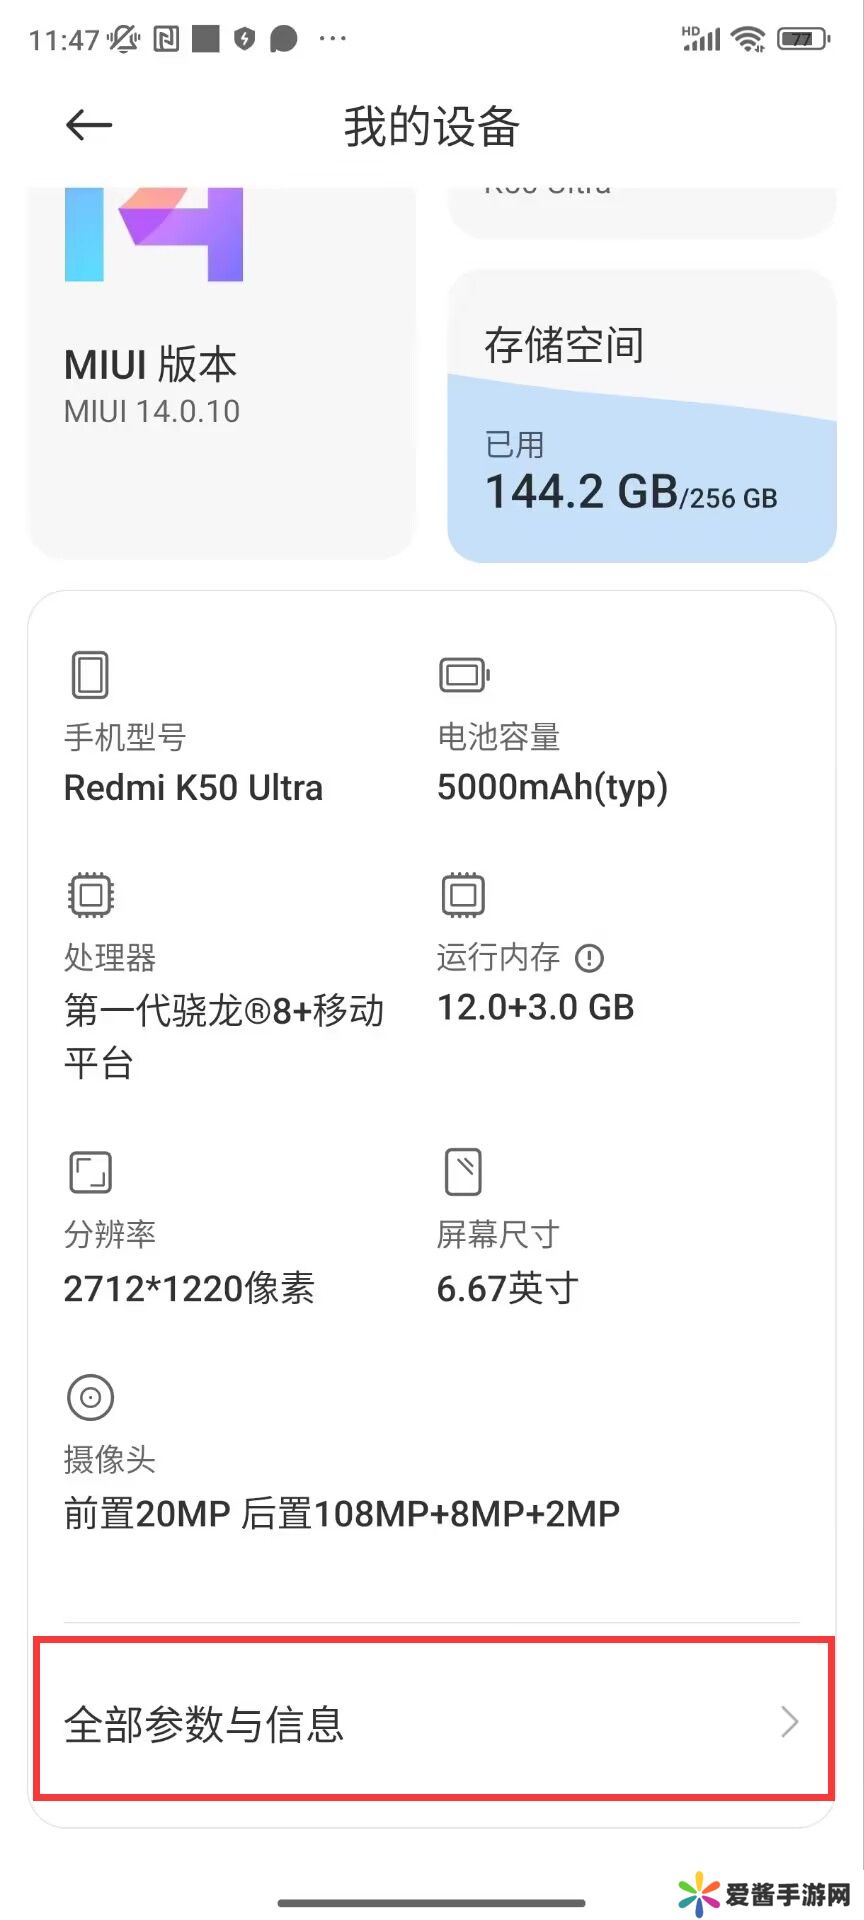This screenshot has height=1920, width=864.
Task: Tap the Redmi K50 Ultra model text
Action: 193,788
